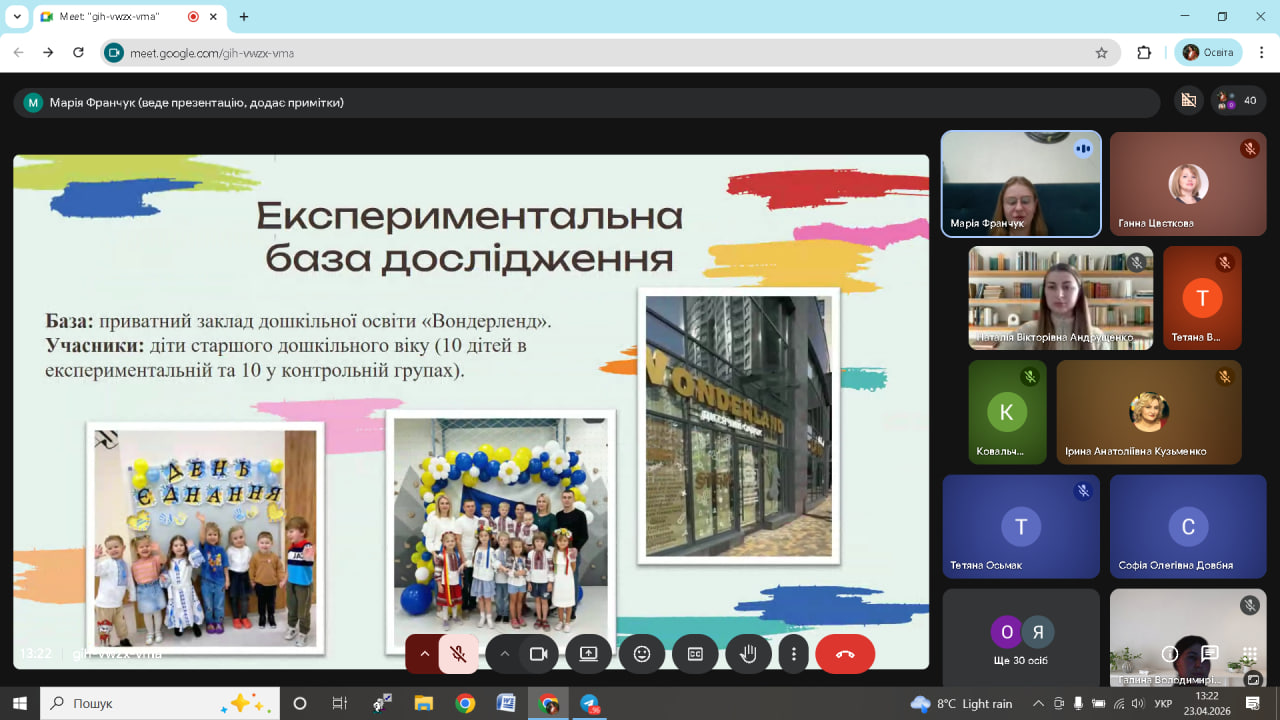Start screen sharing with Present now
Screen dimensions: 1280x720
click(x=588, y=654)
